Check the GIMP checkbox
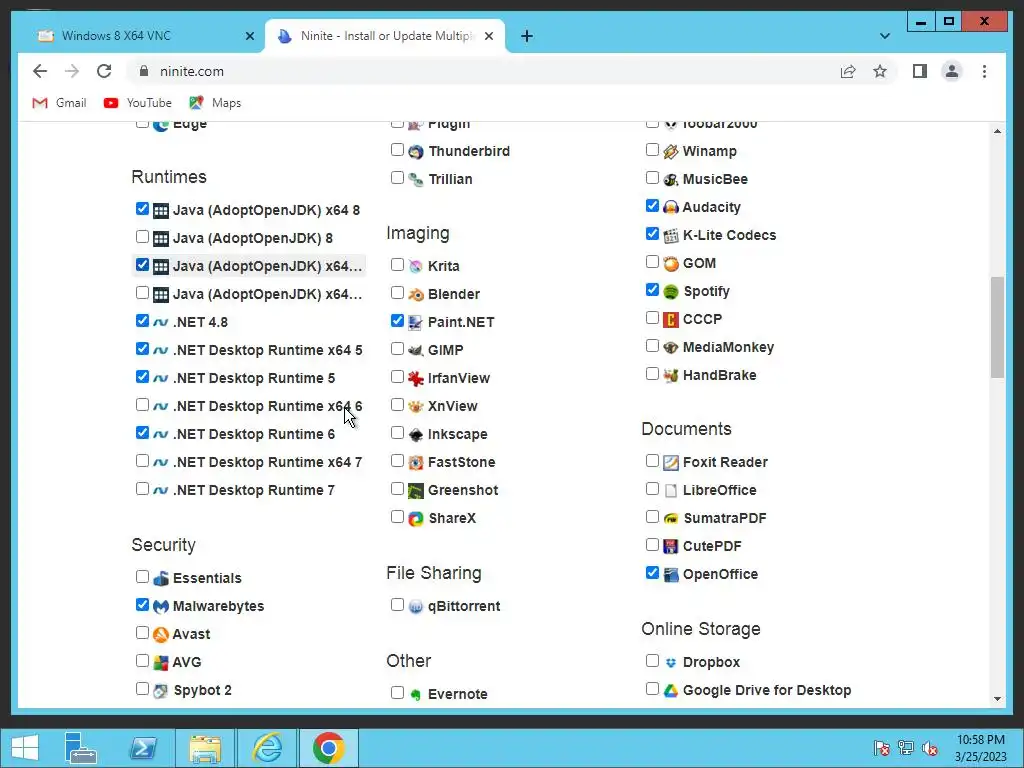The image size is (1024, 768). (x=397, y=349)
